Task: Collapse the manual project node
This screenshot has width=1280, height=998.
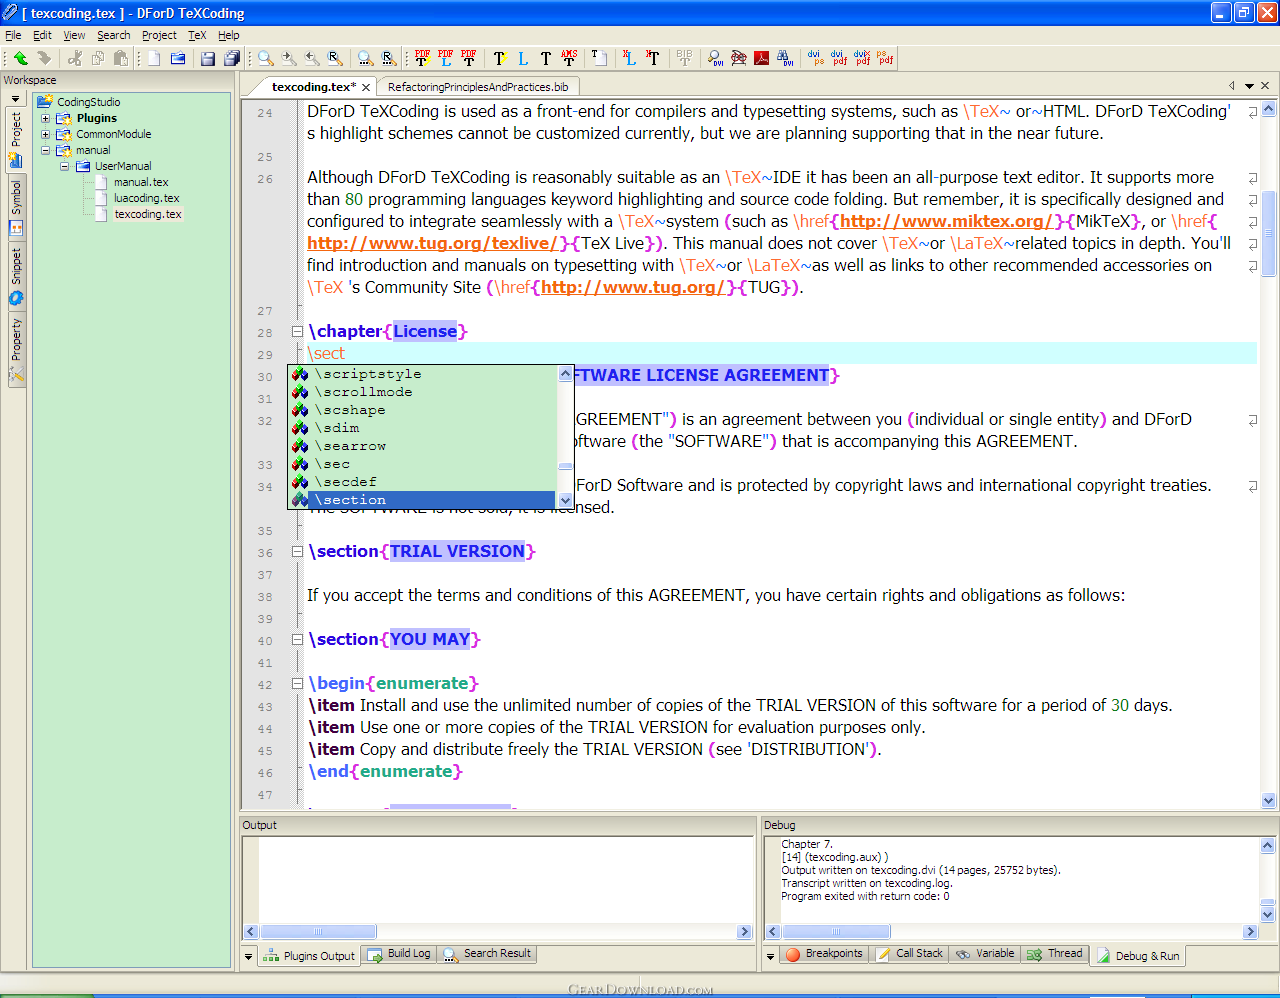Action: (x=45, y=150)
